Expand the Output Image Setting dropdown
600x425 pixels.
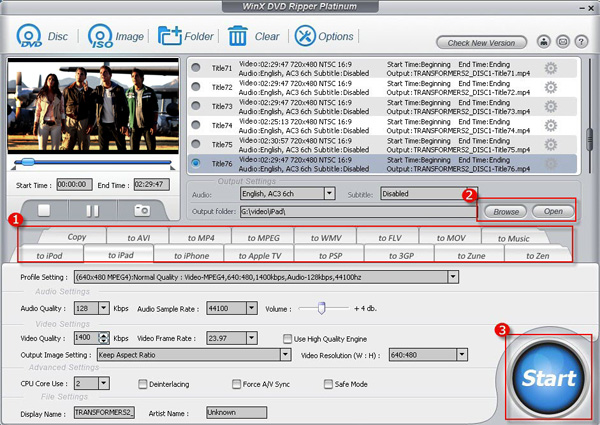(x=285, y=355)
